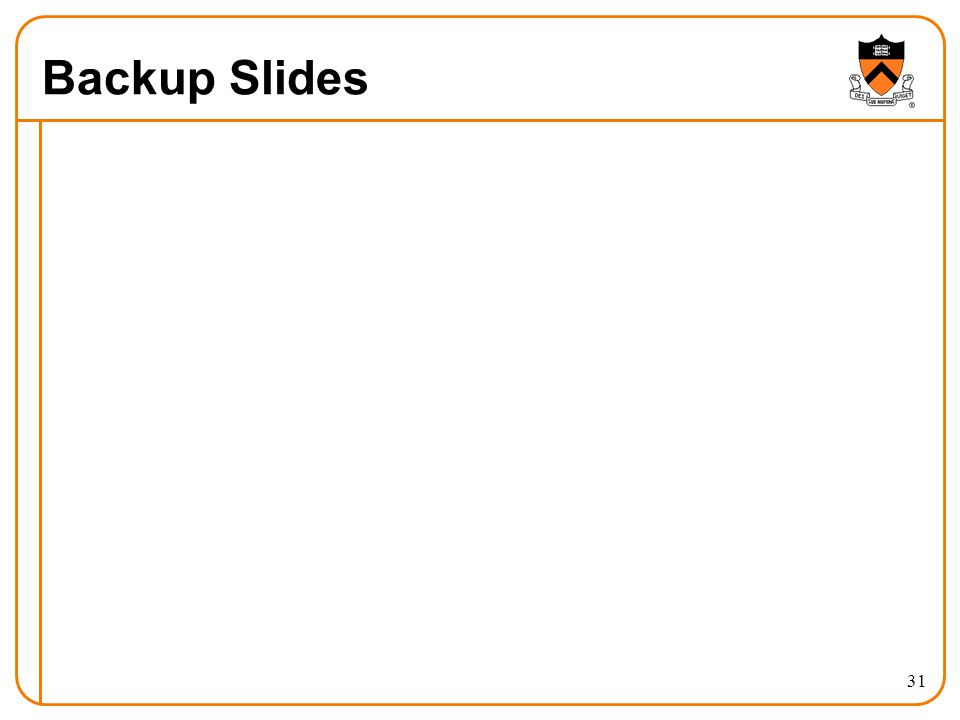This screenshot has height=720, width=960.
Task: Select the registered trademark symbol beside the crest
Action: coord(912,105)
